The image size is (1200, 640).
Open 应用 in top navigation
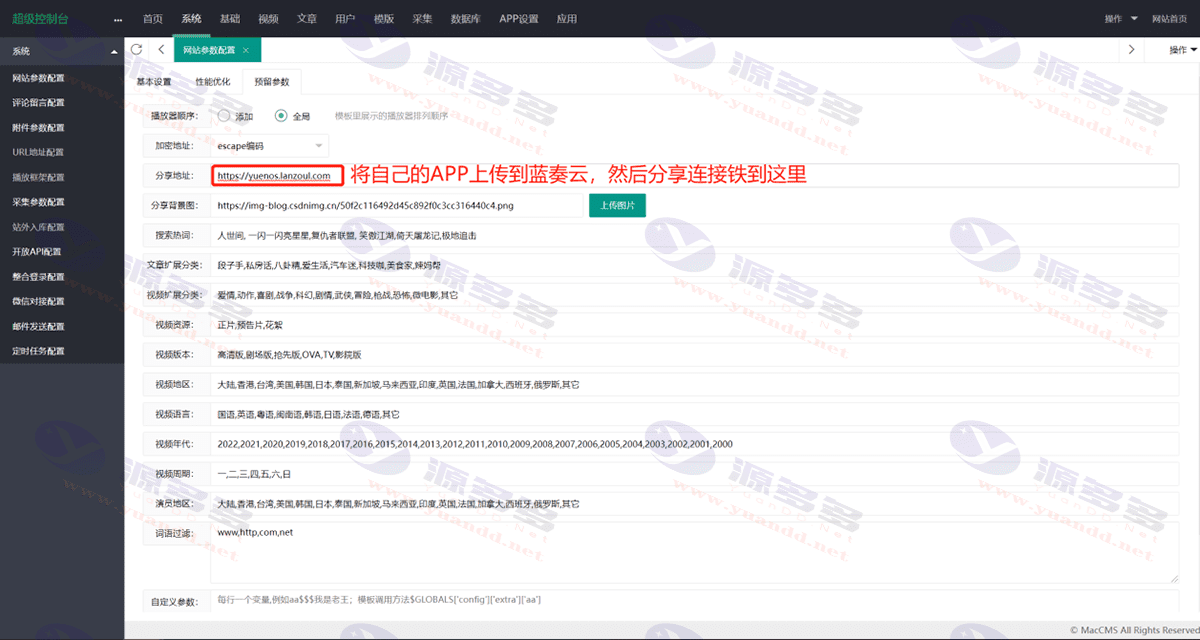pos(567,19)
